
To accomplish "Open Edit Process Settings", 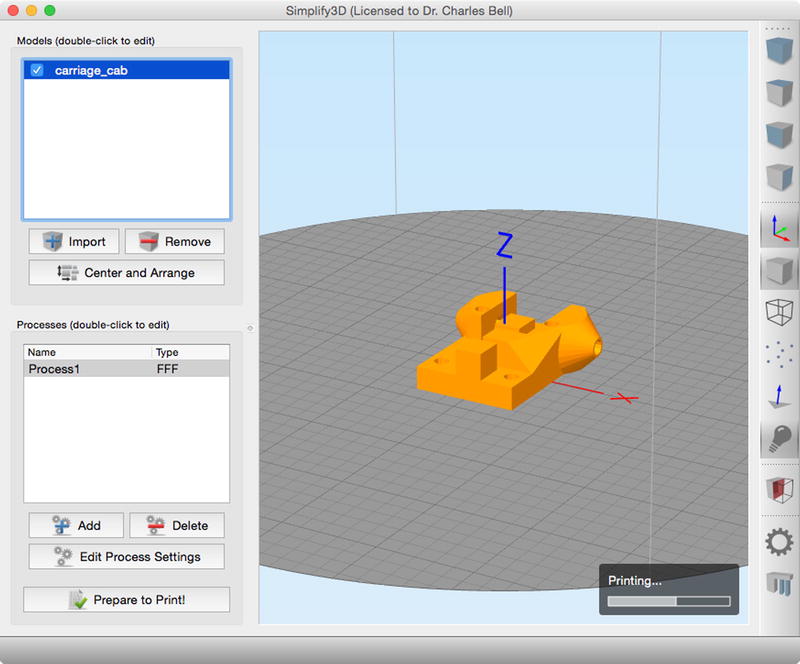I will [127, 556].
